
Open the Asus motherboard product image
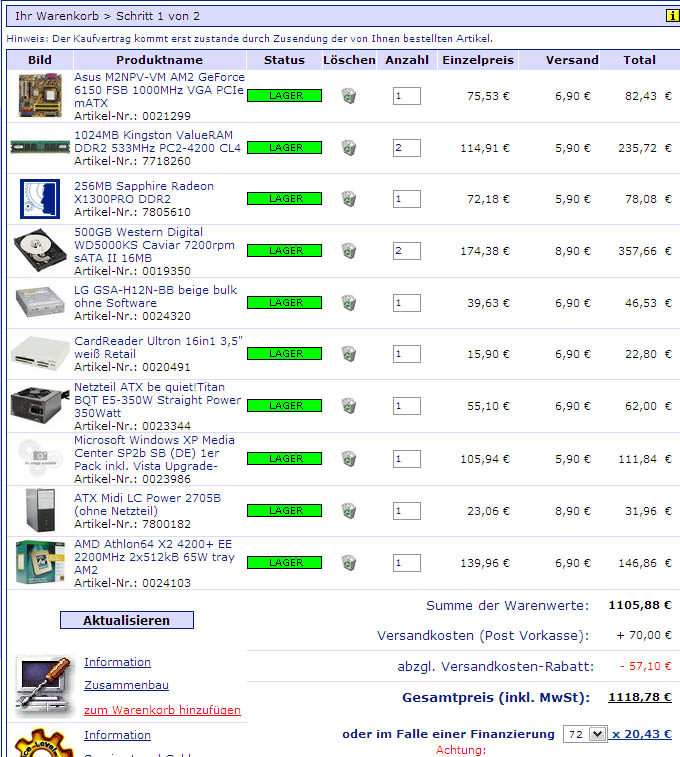40,95
